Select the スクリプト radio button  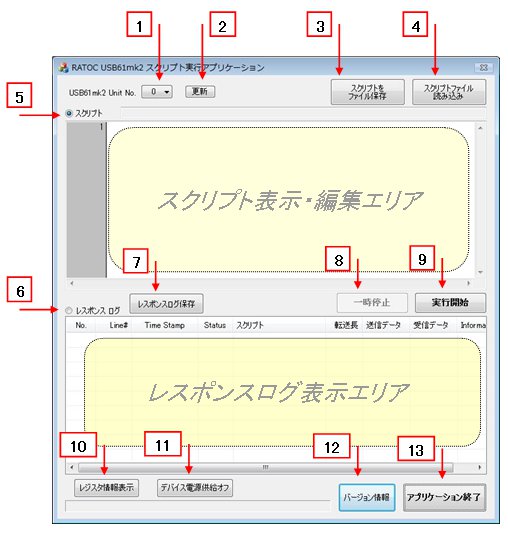pos(69,113)
